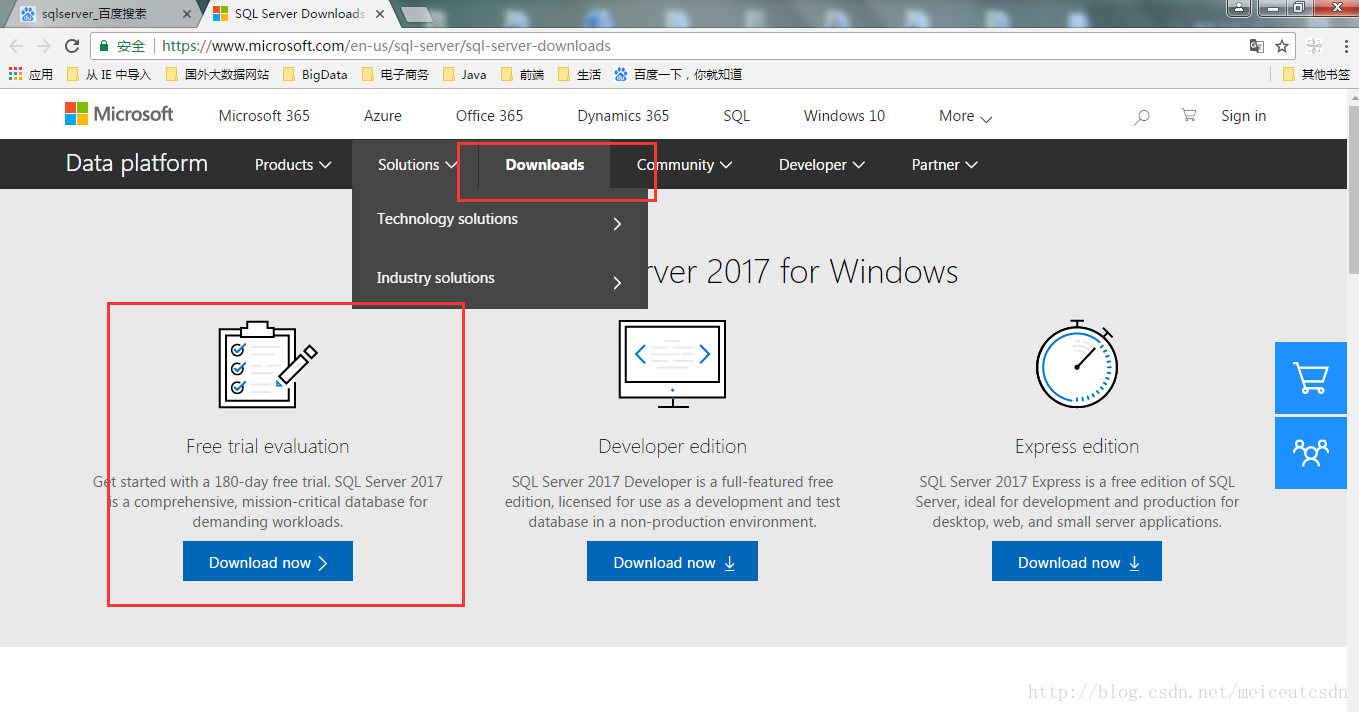1359x712 pixels.
Task: Download now for Free trial evaluation
Action: click(x=268, y=562)
